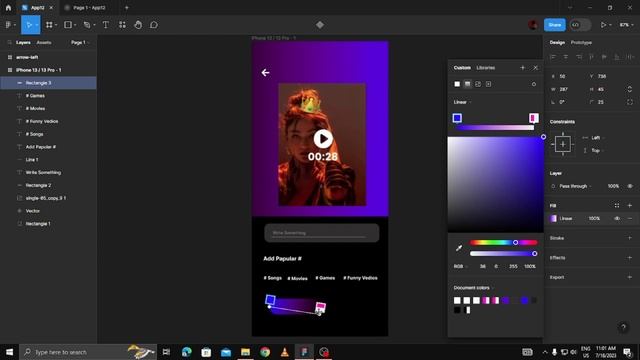Open the Figma main menu
This screenshot has height=360, width=640.
pos(9,25)
